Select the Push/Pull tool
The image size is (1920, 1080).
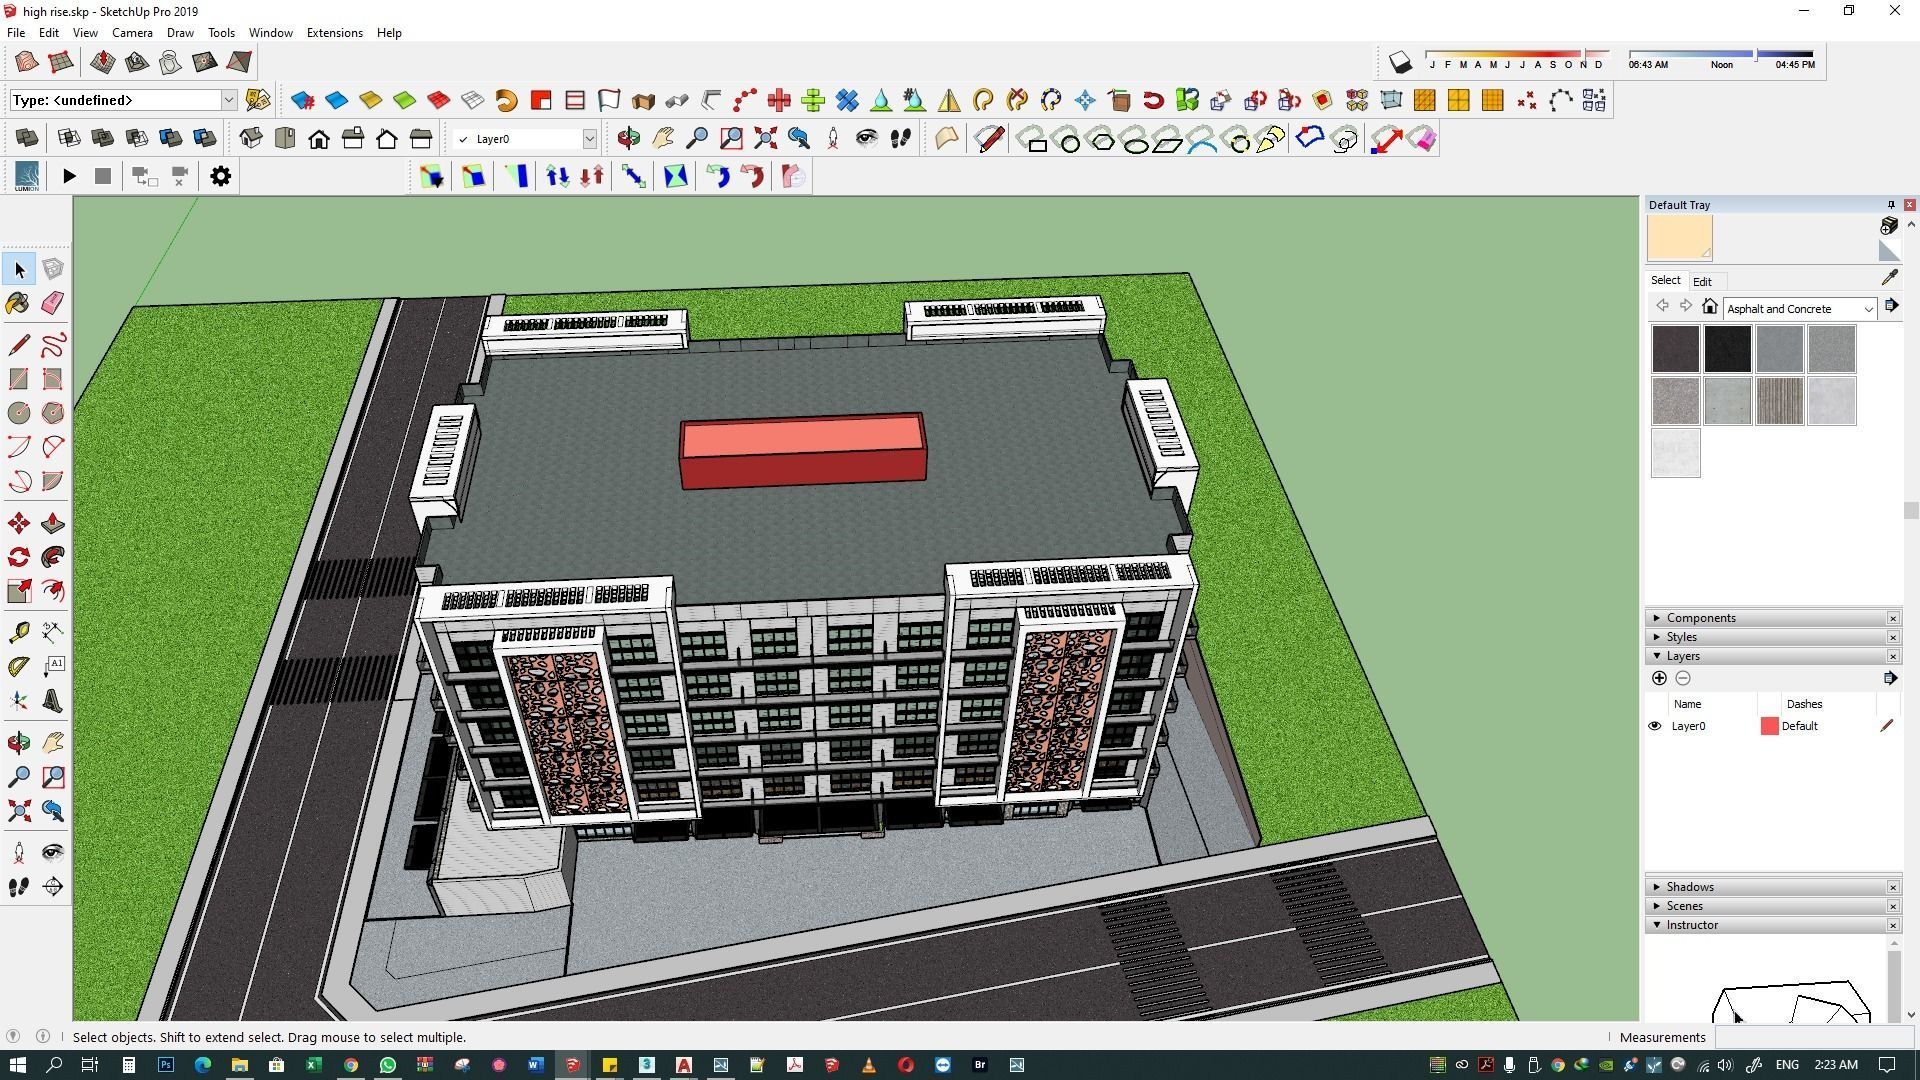(53, 523)
